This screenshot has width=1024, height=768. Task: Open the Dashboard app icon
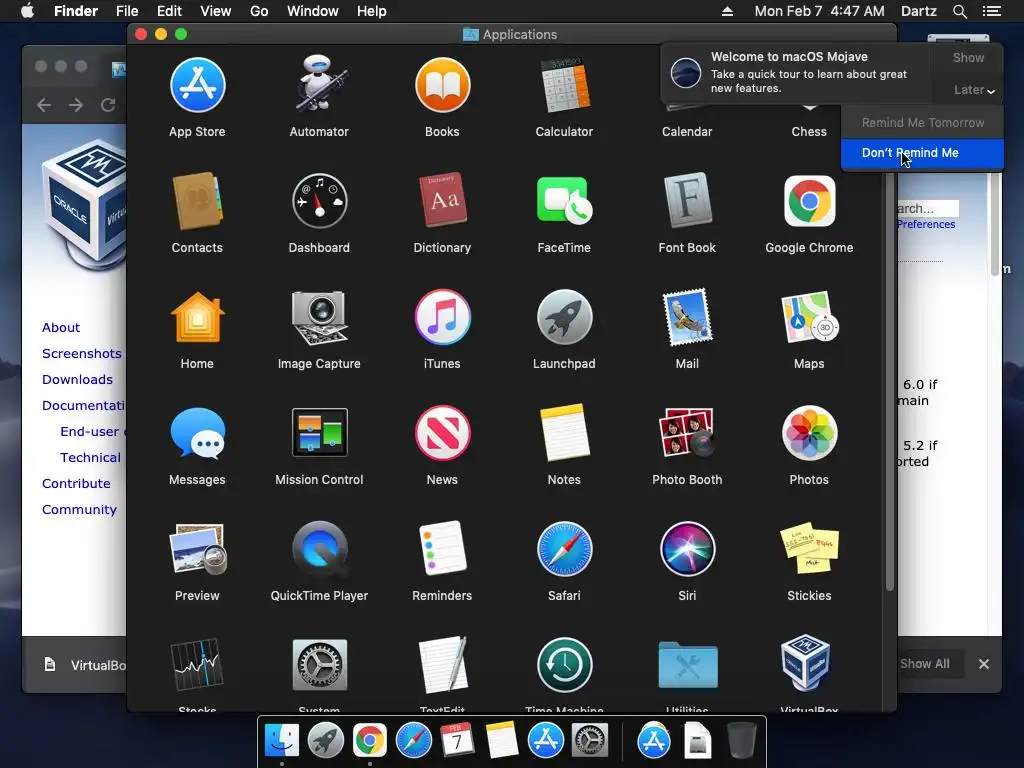[x=319, y=201]
